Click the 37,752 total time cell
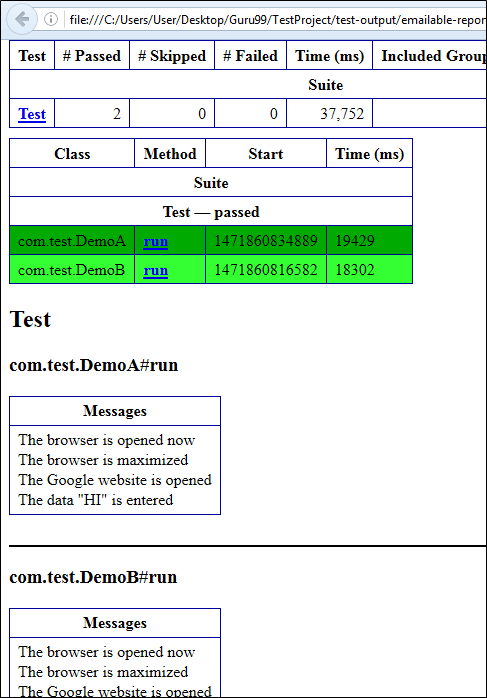 (329, 114)
